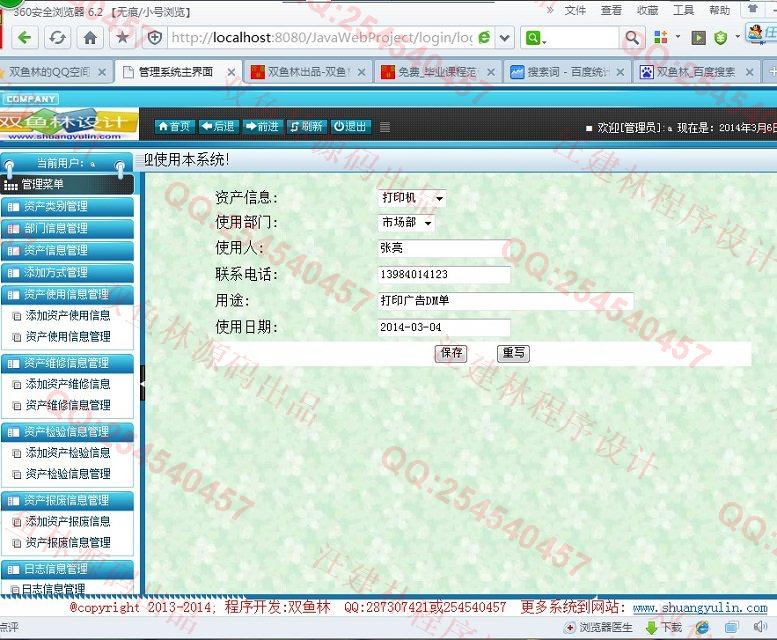The height and width of the screenshot is (640, 777).
Task: Open 资产检验信息管理 sub-item link
Action: tap(67, 474)
